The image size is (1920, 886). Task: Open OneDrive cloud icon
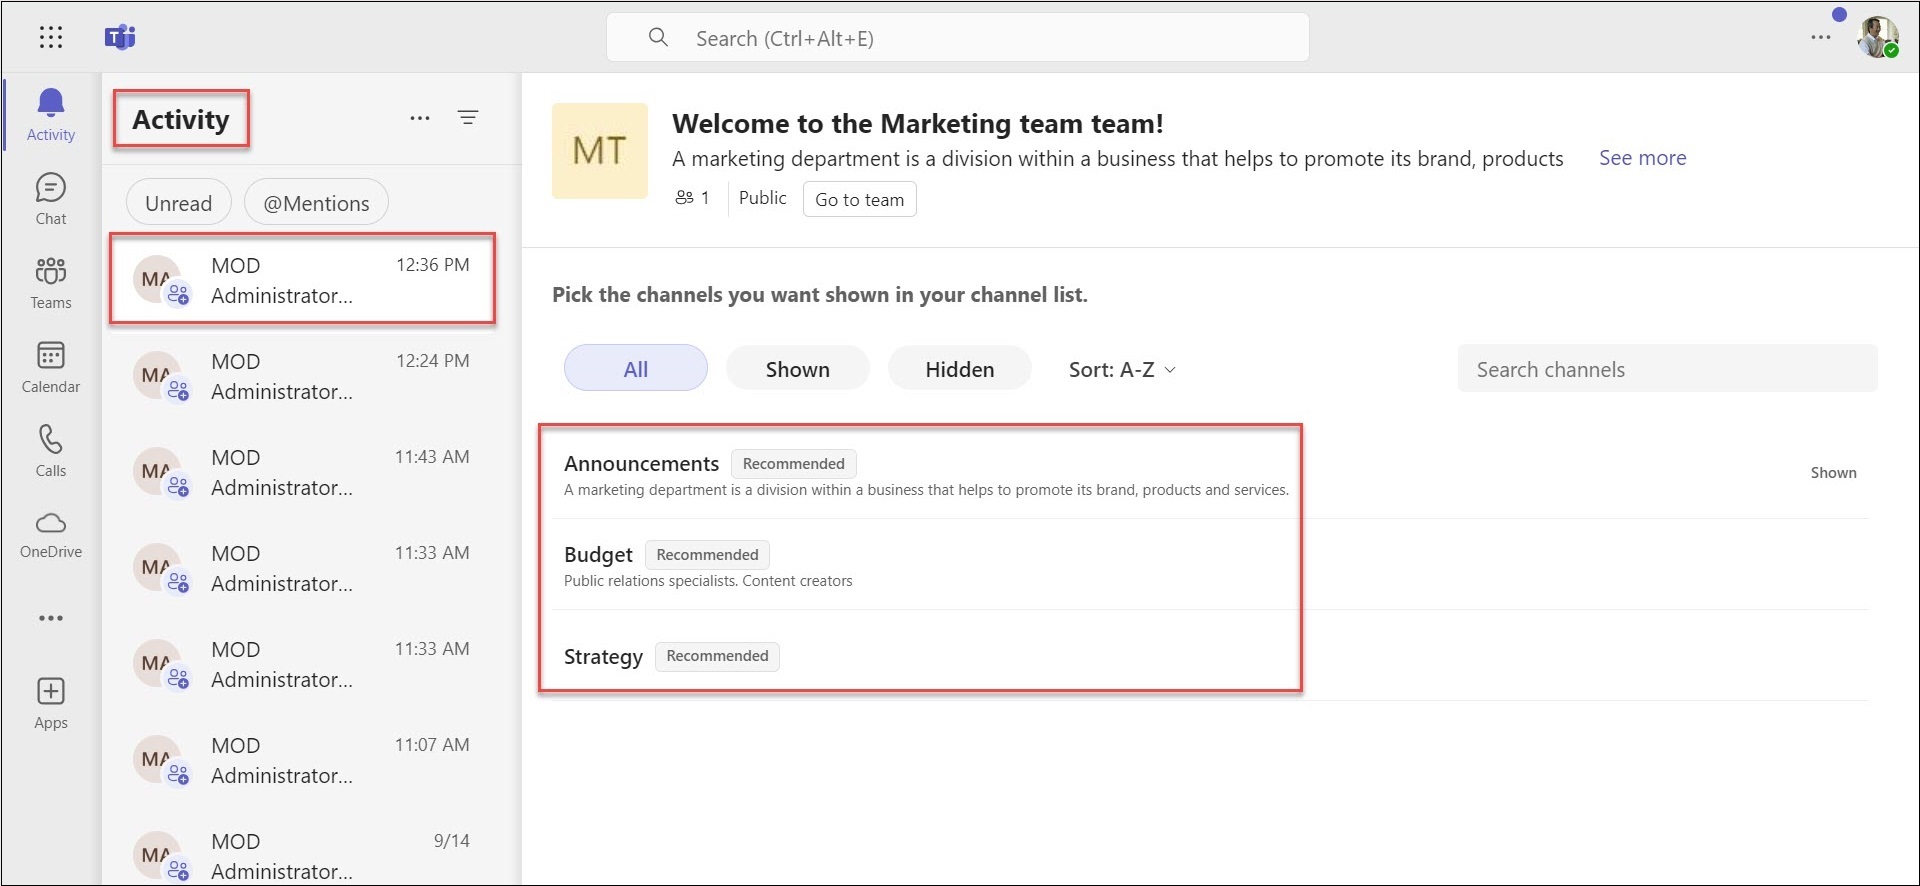51,524
